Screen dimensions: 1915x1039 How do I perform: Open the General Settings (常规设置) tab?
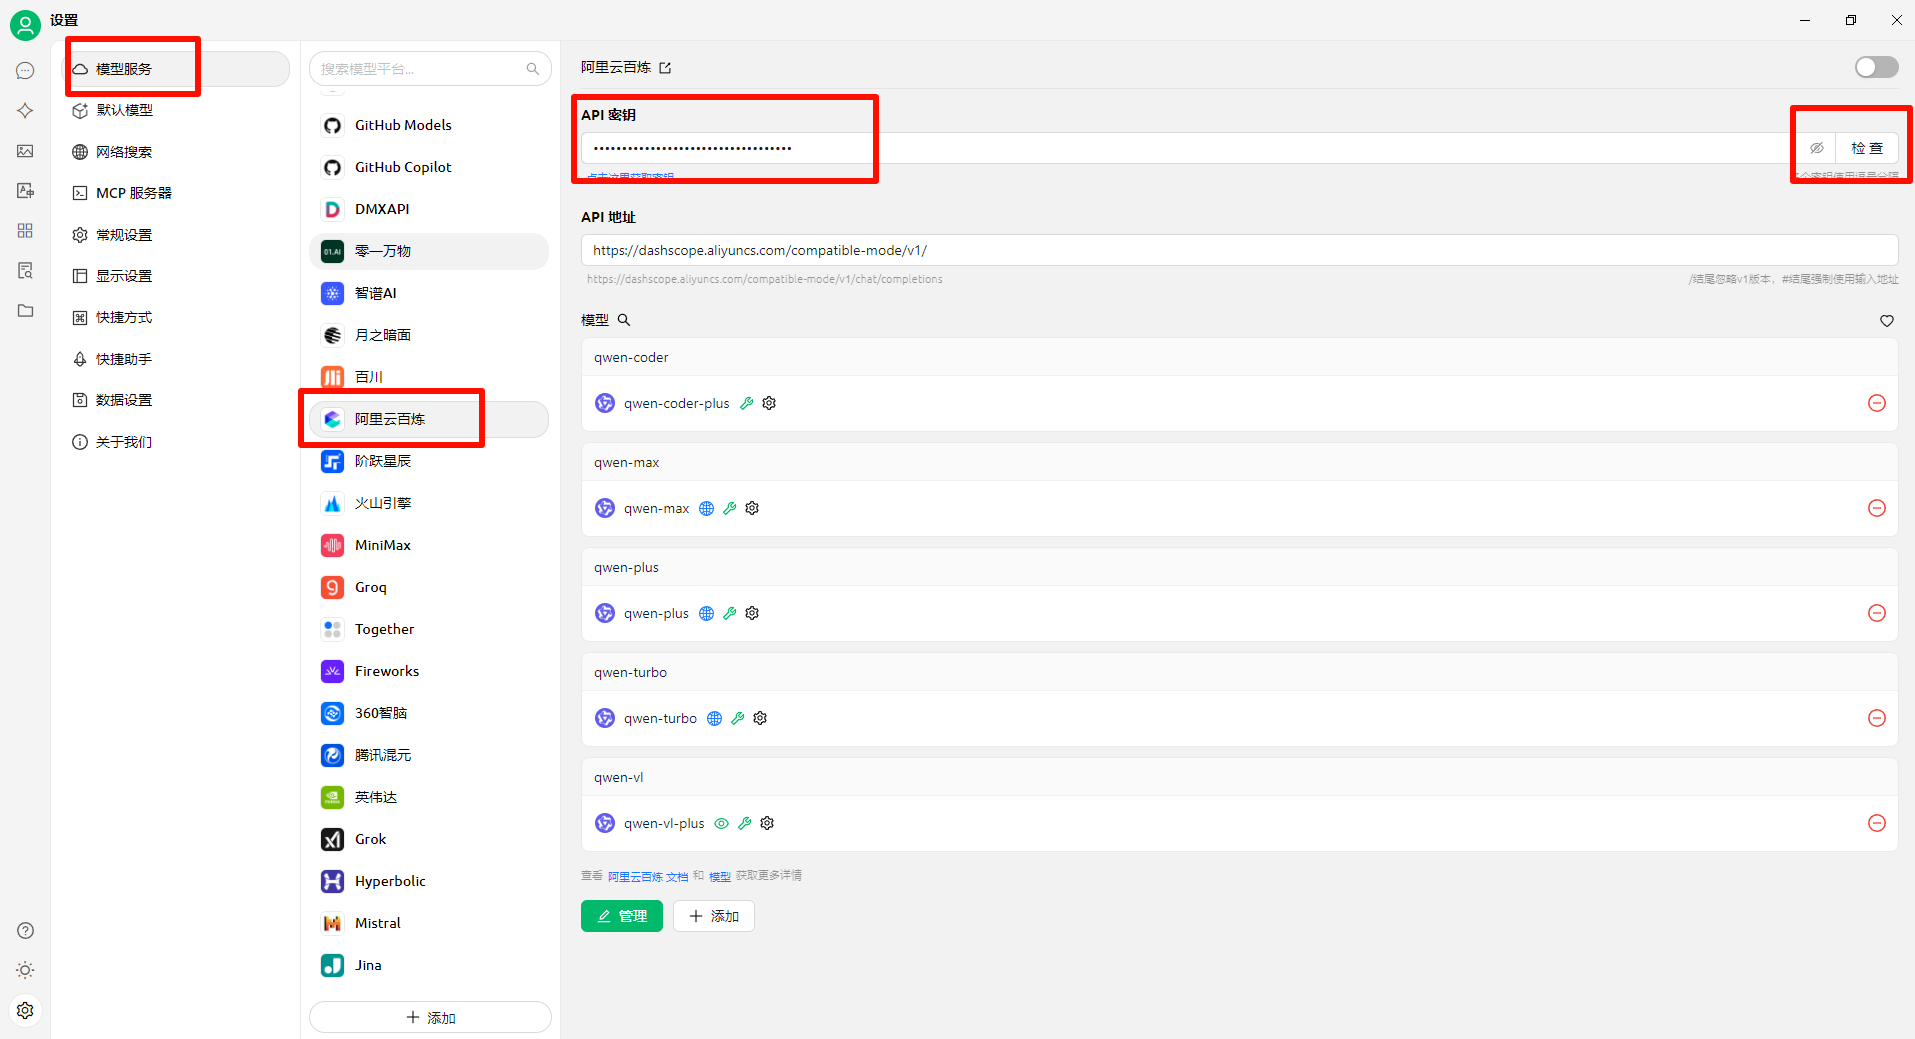175,235
